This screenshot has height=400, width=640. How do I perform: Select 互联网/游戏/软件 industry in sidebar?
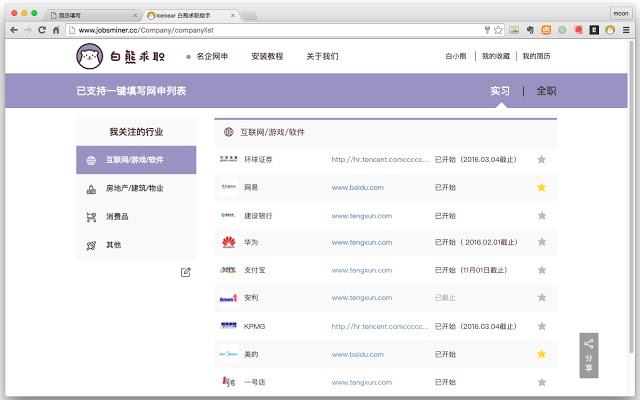click(136, 160)
